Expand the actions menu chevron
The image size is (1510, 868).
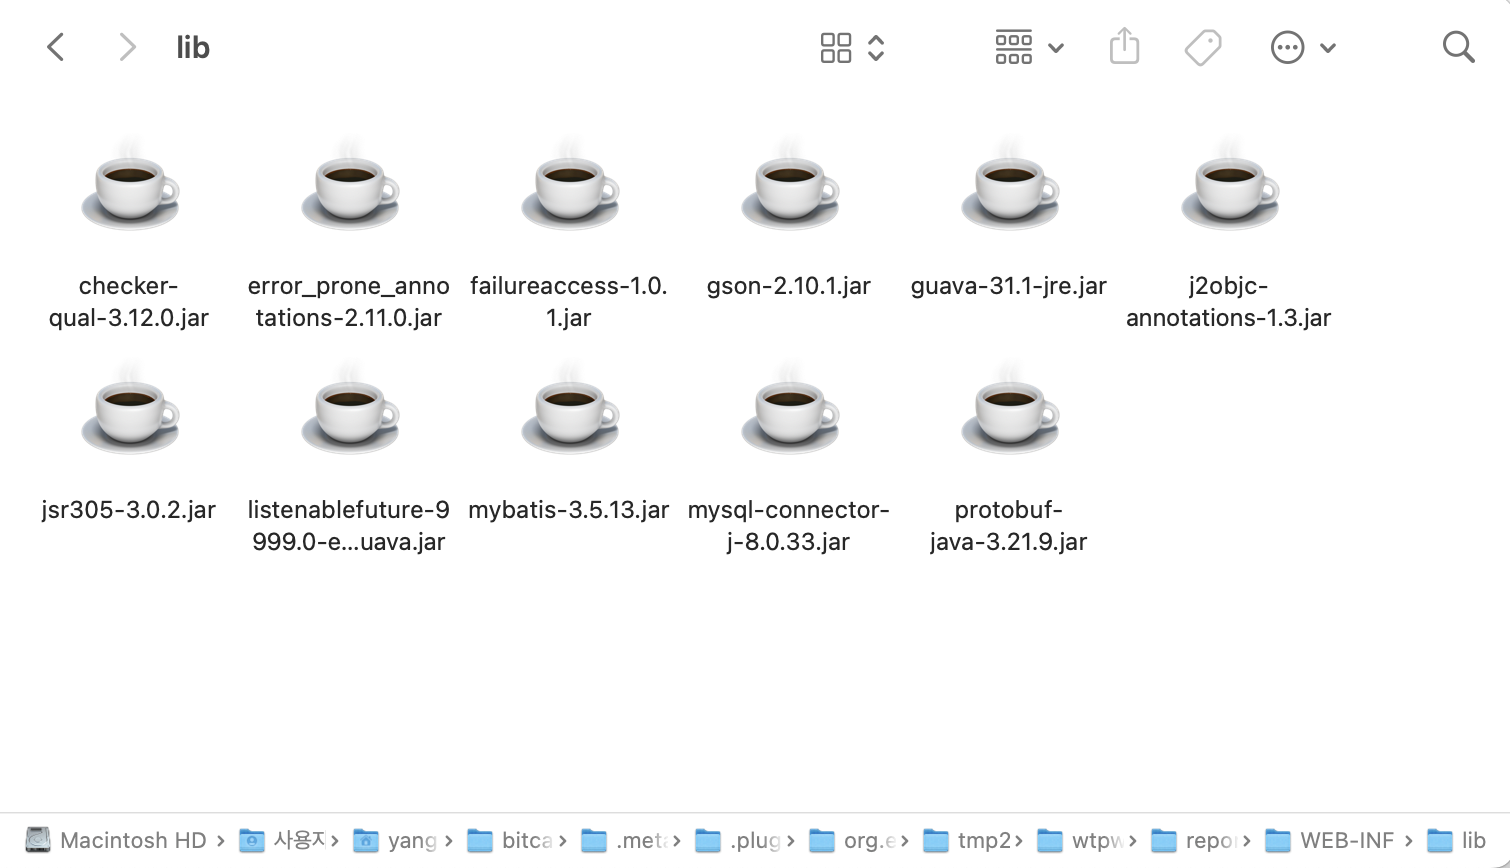pos(1328,48)
